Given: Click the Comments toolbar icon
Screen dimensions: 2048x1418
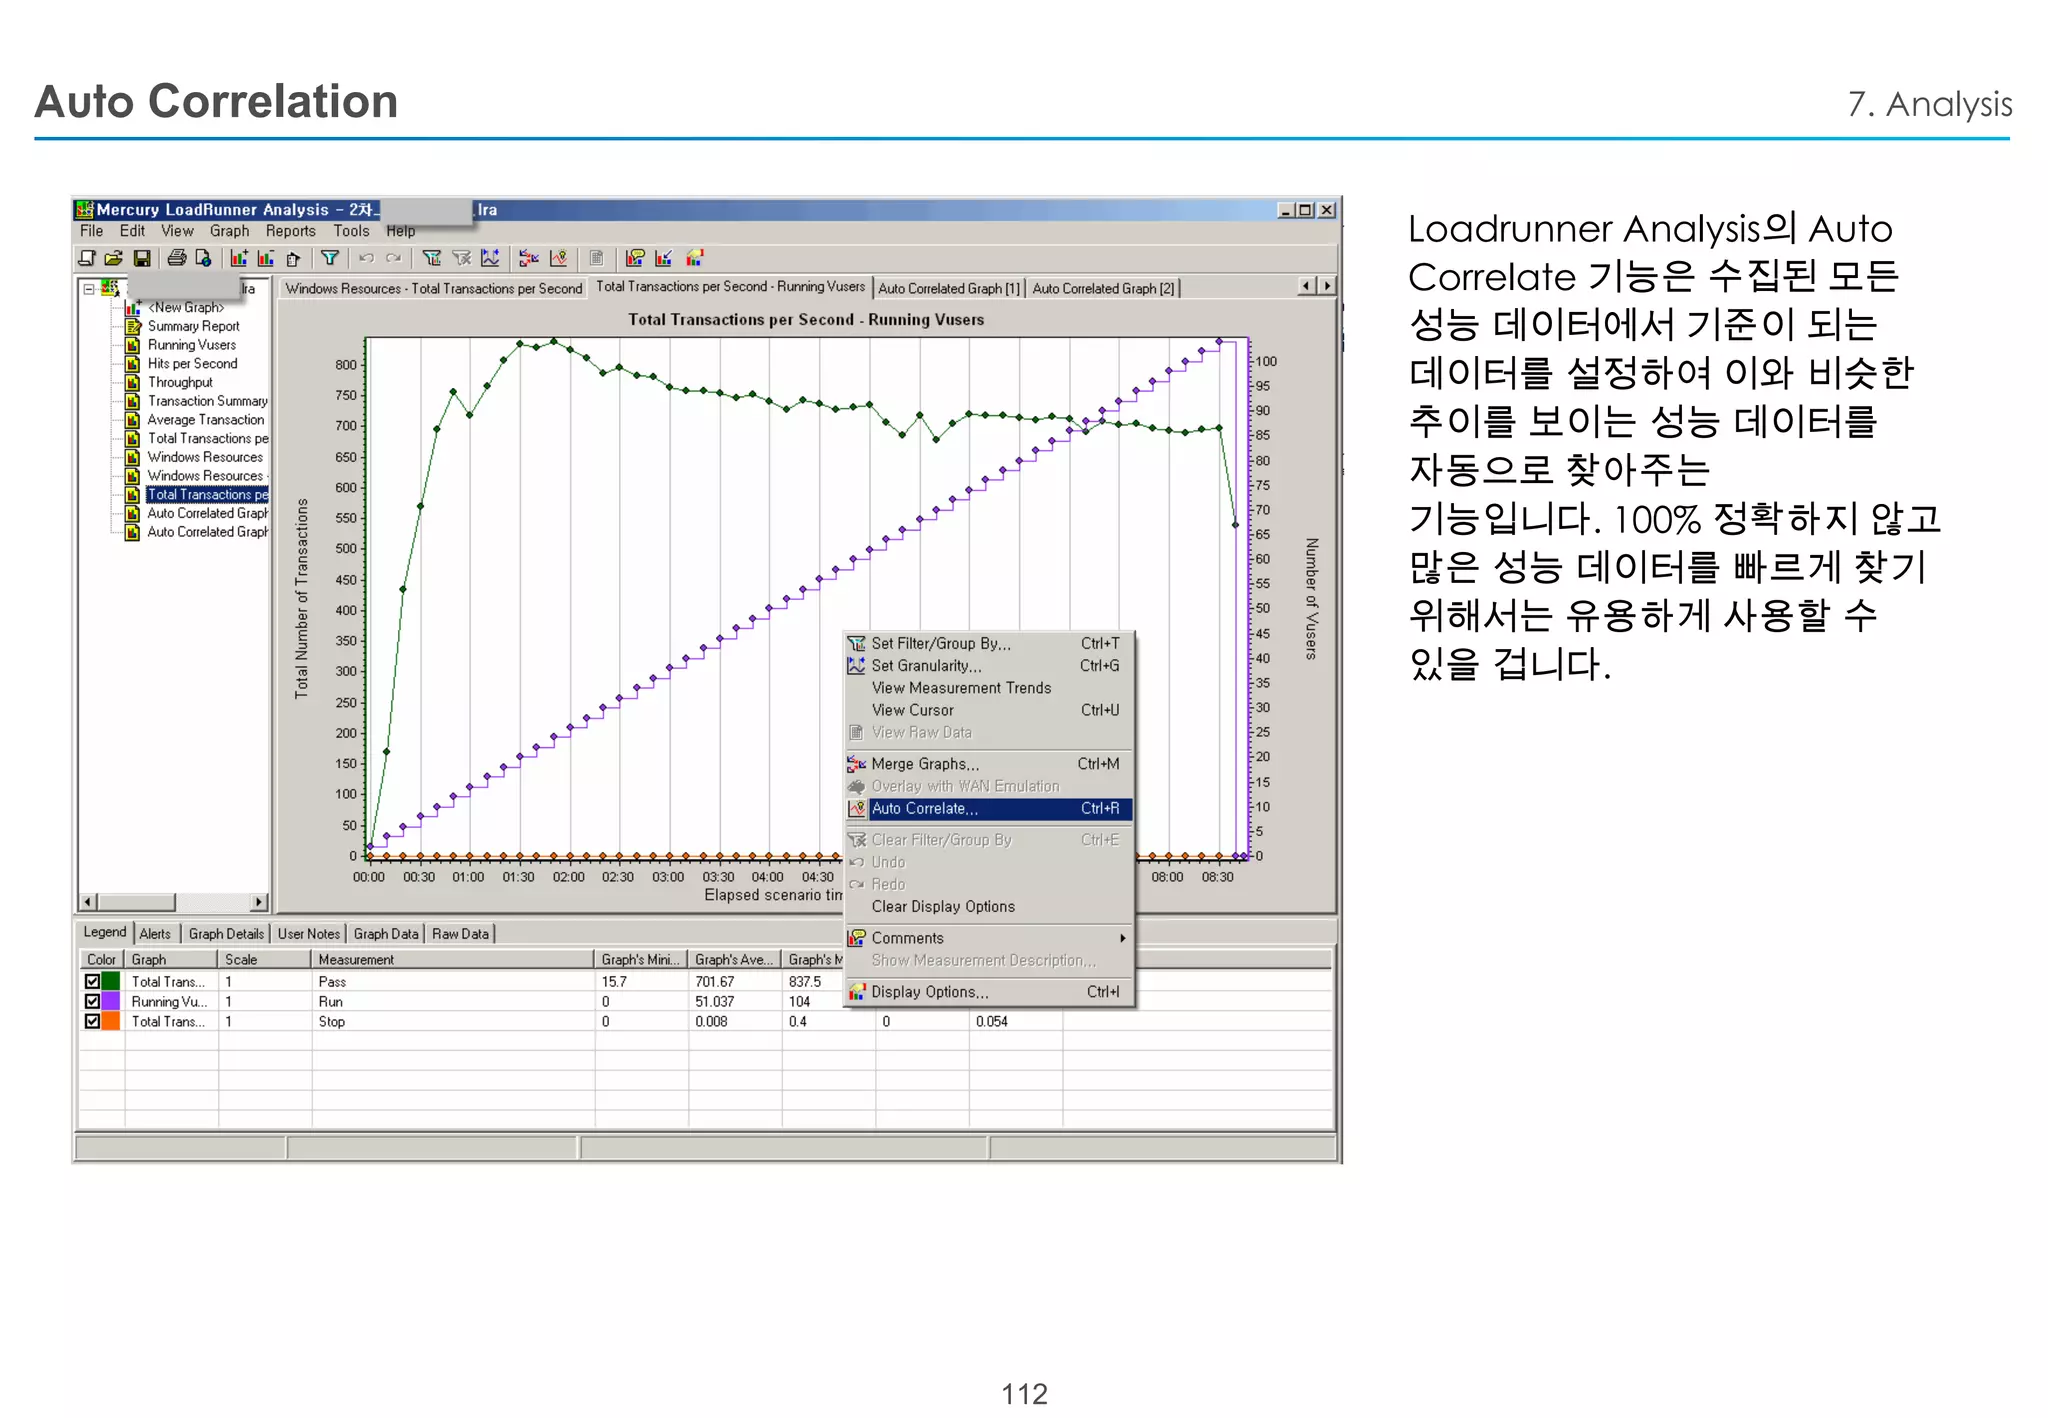Looking at the screenshot, I should (x=635, y=258).
